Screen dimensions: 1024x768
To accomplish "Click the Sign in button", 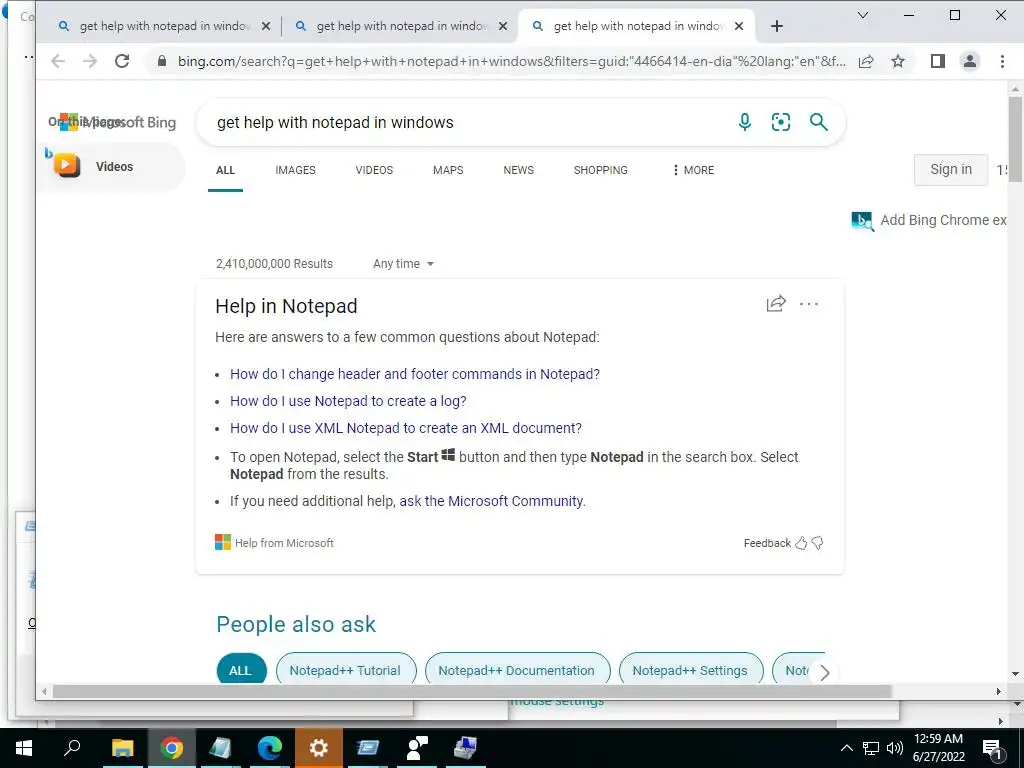I will click(x=951, y=170).
